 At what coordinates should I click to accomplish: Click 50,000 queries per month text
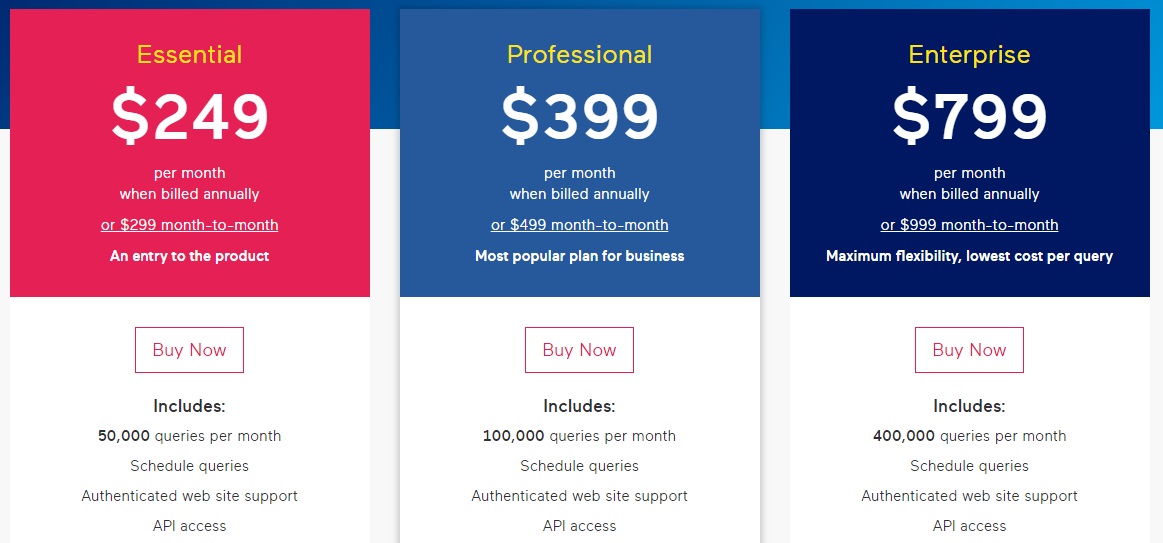tap(190, 436)
